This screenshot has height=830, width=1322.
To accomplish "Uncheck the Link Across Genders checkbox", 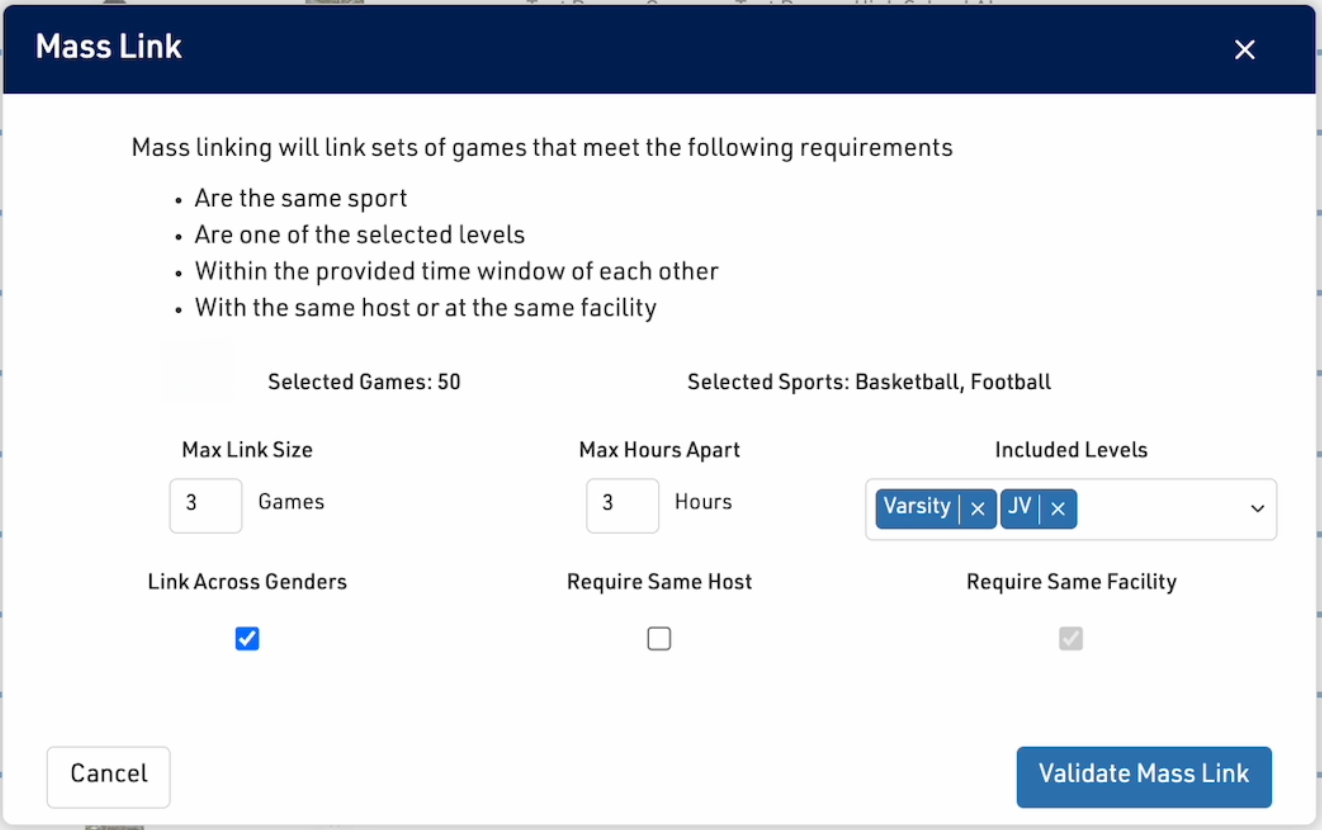I will 247,638.
